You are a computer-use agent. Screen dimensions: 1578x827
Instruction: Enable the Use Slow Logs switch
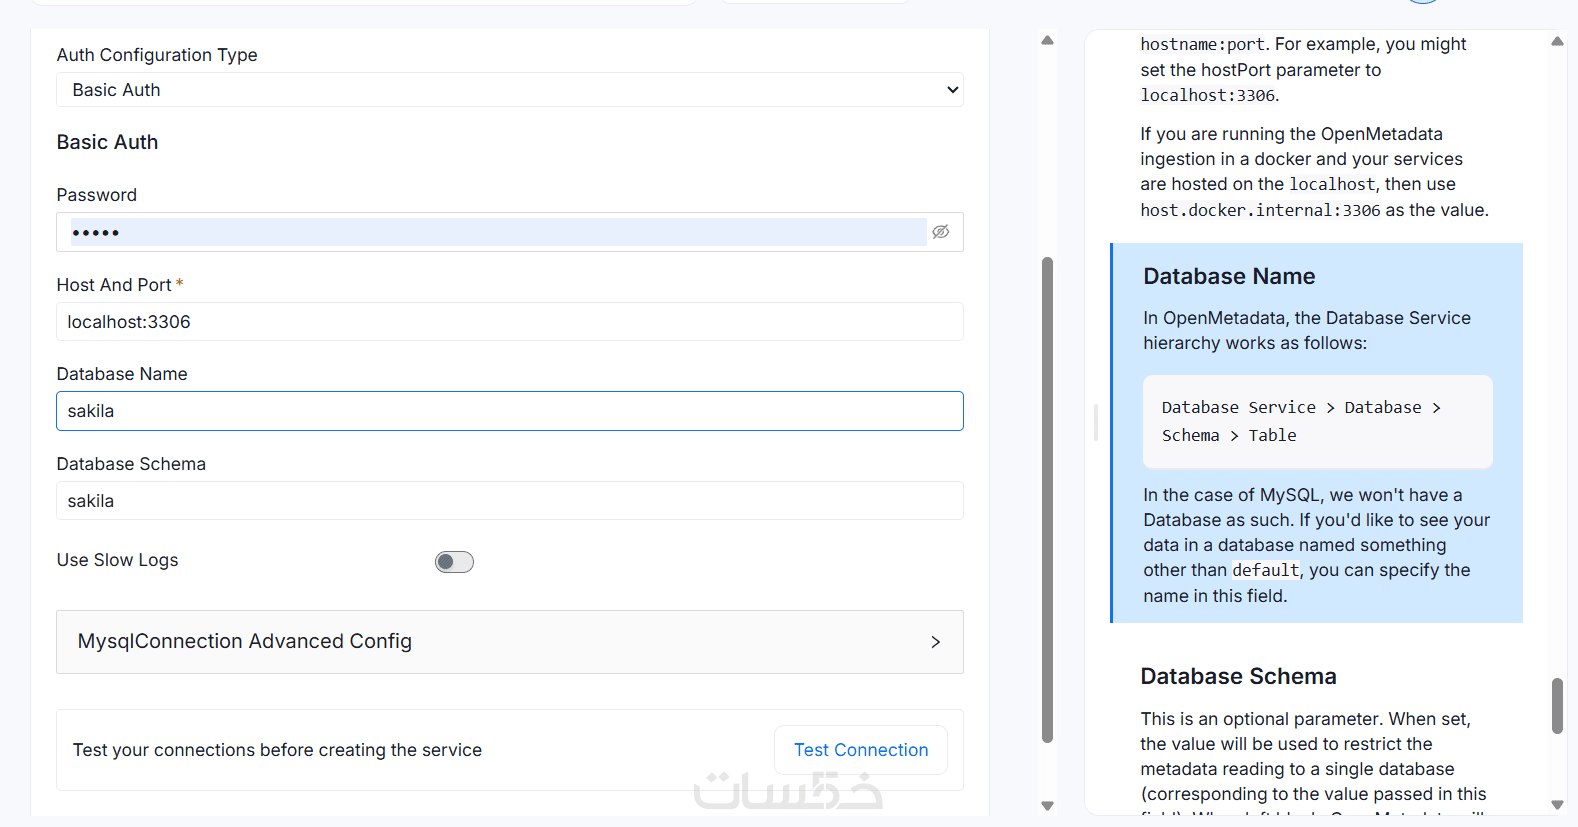point(454,562)
